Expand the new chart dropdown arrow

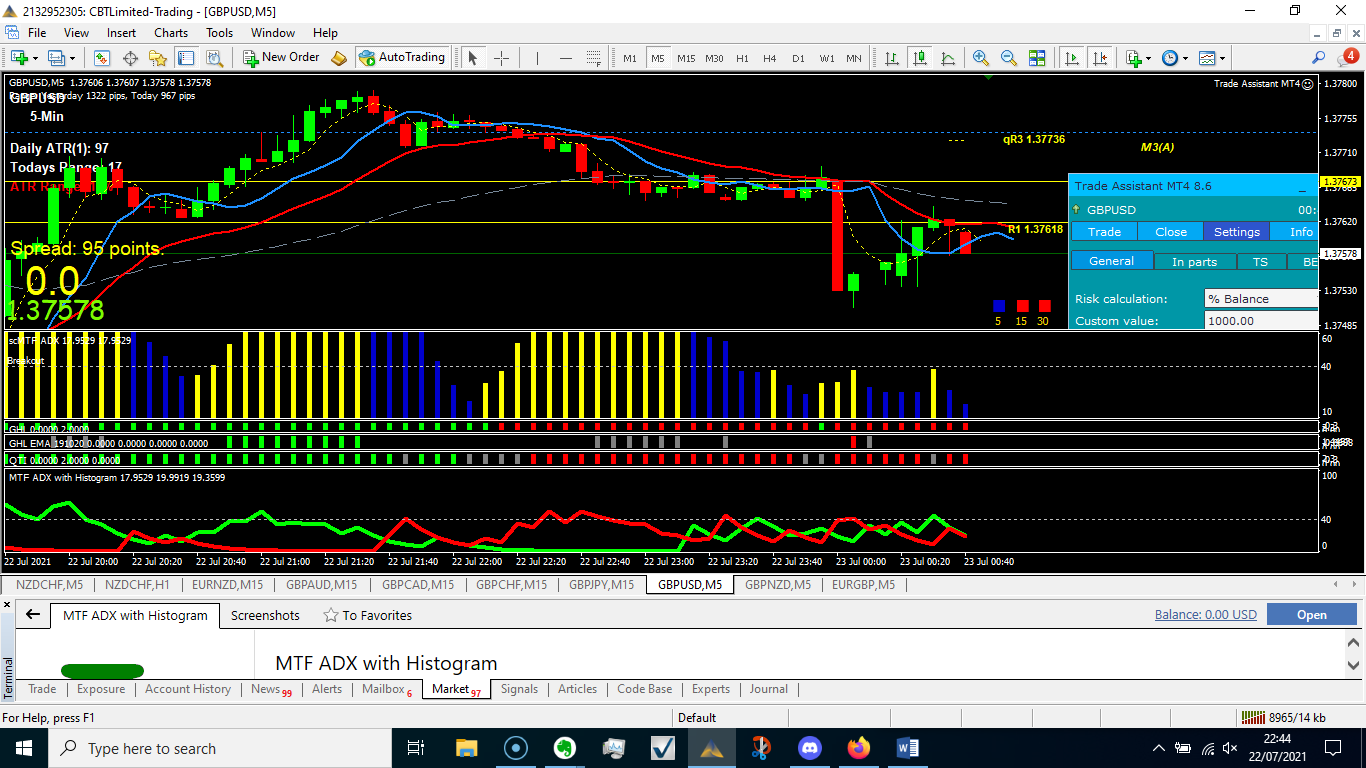pos(35,58)
